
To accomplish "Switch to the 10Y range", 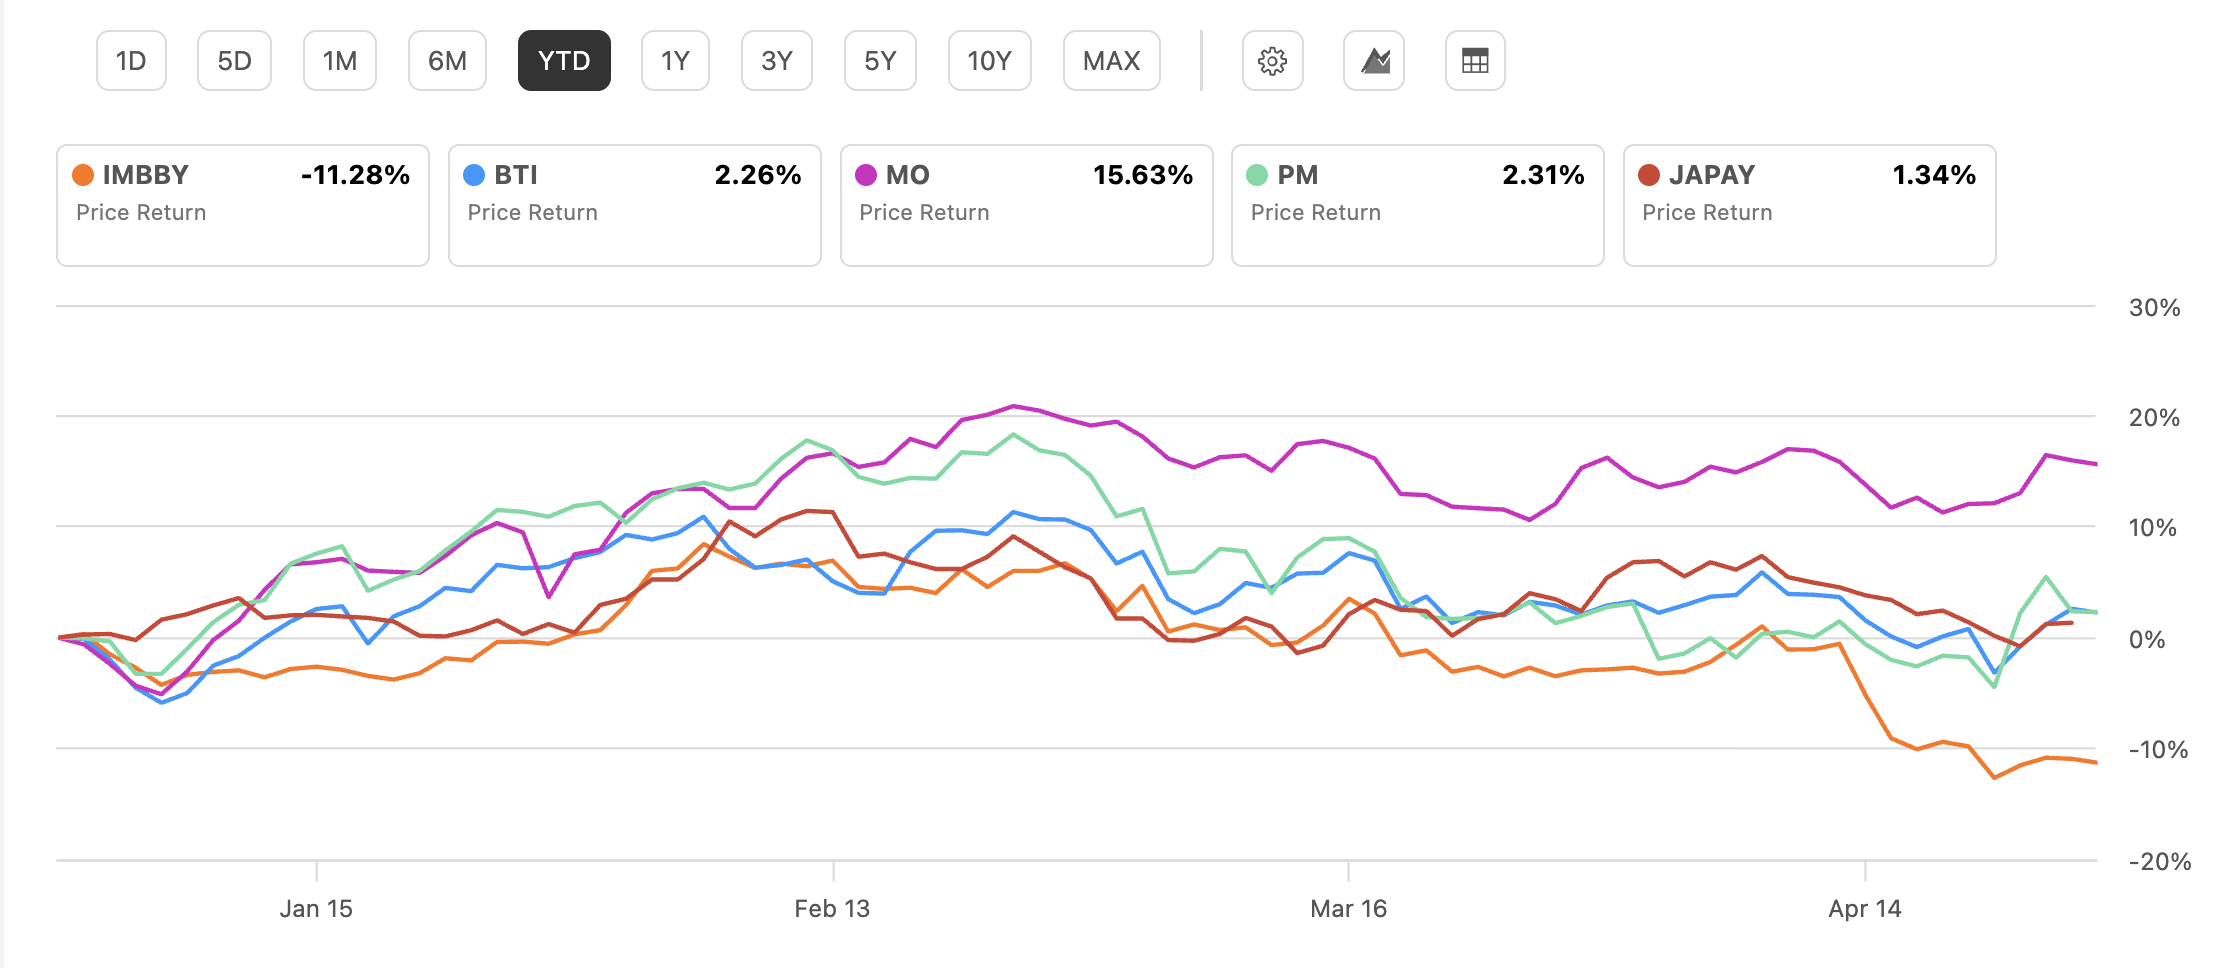I will 989,61.
